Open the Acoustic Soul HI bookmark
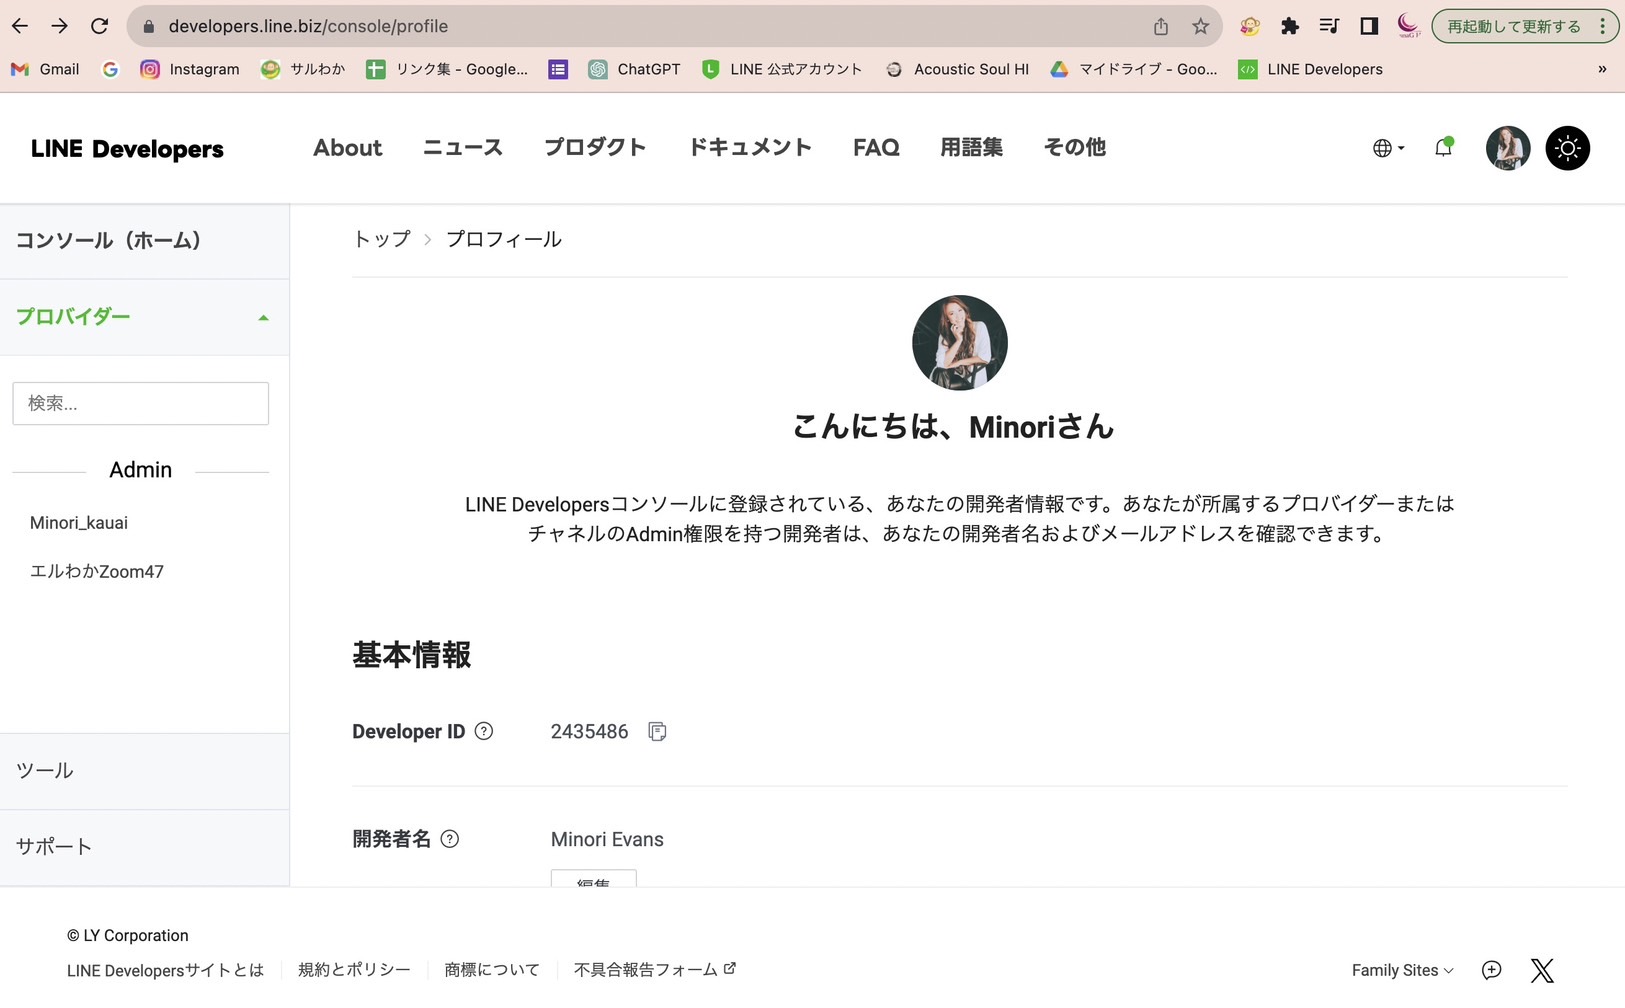 click(x=957, y=69)
